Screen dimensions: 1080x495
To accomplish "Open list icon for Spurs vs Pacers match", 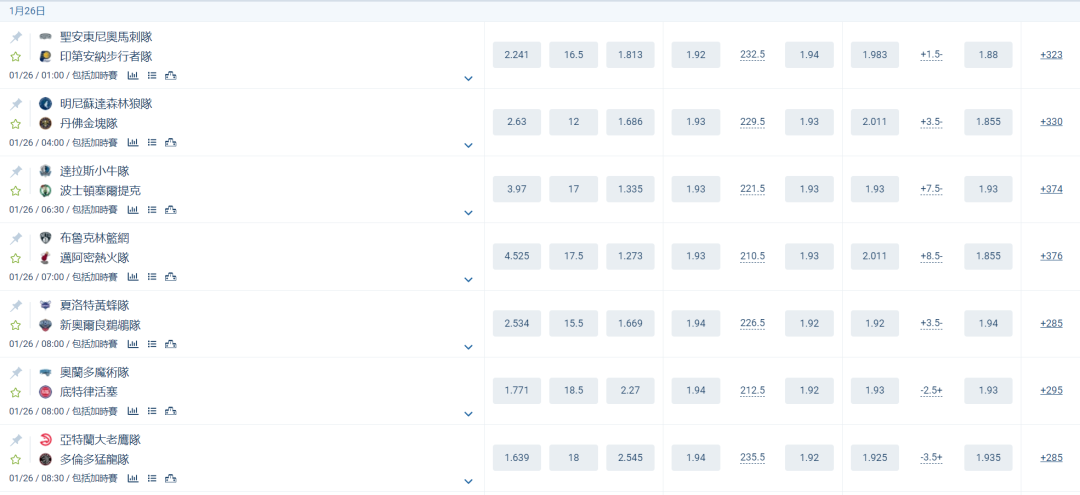I will coord(152,76).
